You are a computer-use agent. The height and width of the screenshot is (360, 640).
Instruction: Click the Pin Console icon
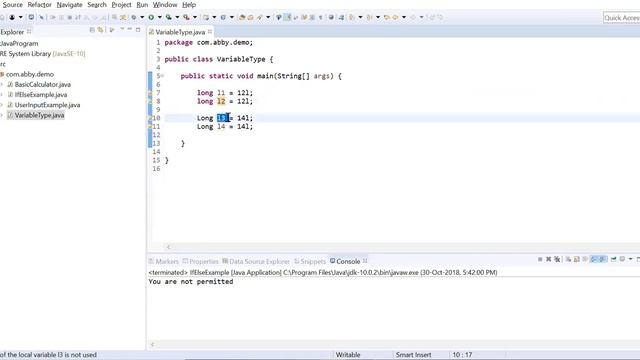(x=613, y=259)
